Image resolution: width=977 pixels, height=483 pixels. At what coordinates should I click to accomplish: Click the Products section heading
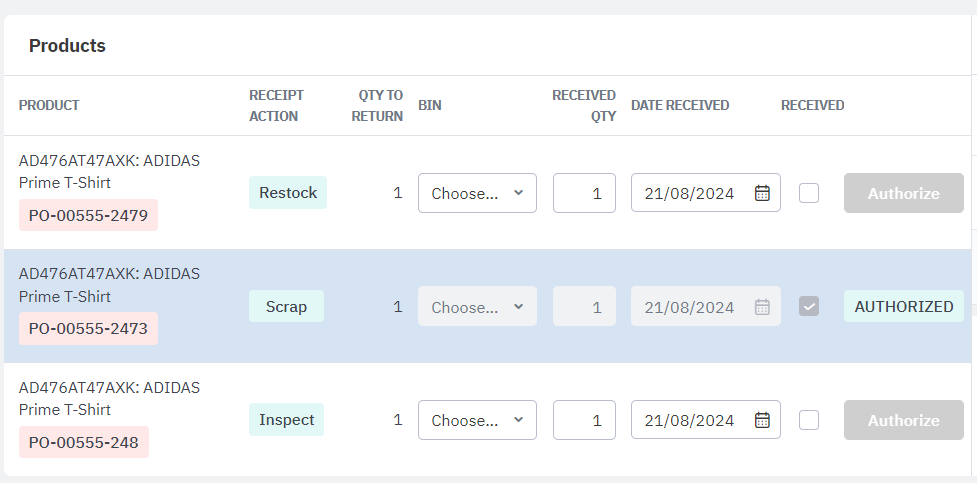click(x=67, y=45)
